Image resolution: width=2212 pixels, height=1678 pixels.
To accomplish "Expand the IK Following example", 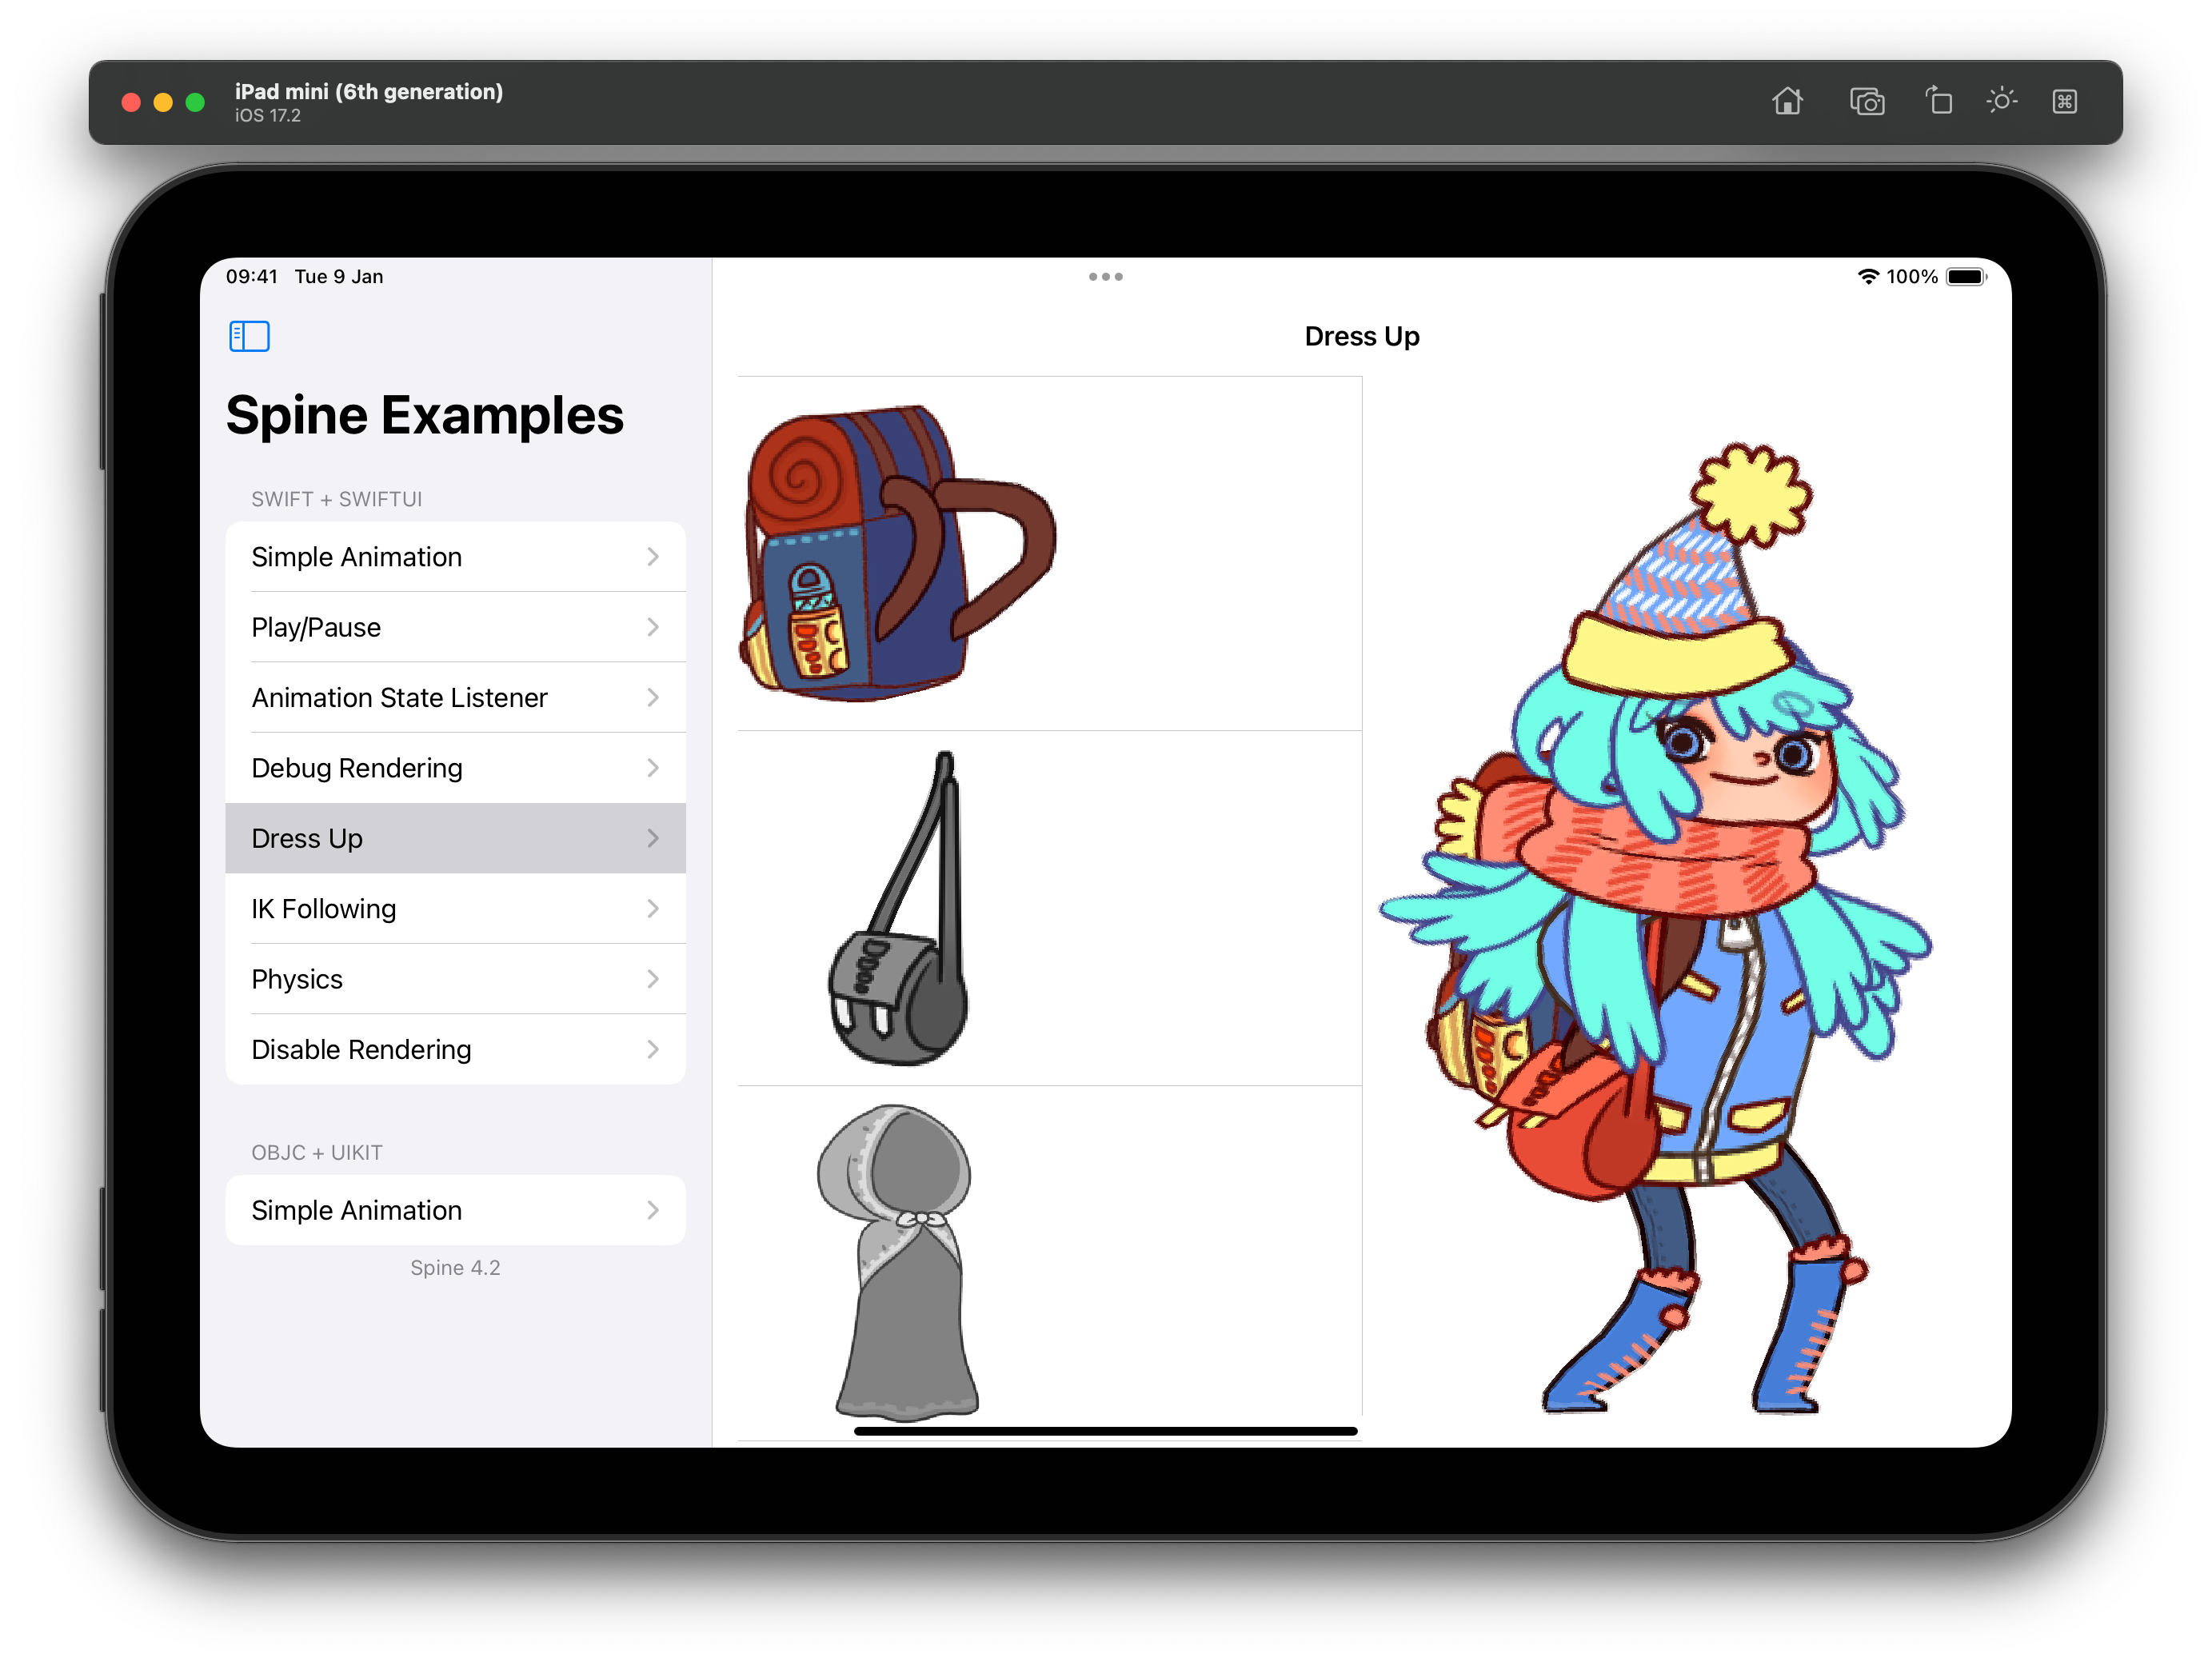I will coord(455,908).
